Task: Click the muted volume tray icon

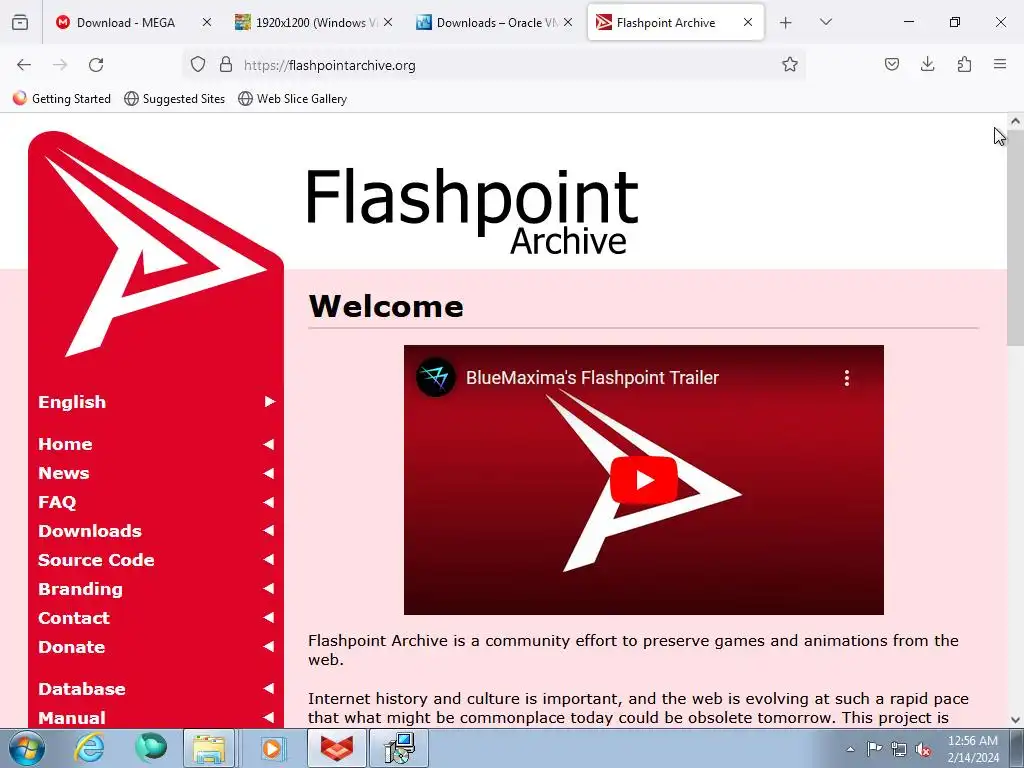Action: tap(923, 750)
